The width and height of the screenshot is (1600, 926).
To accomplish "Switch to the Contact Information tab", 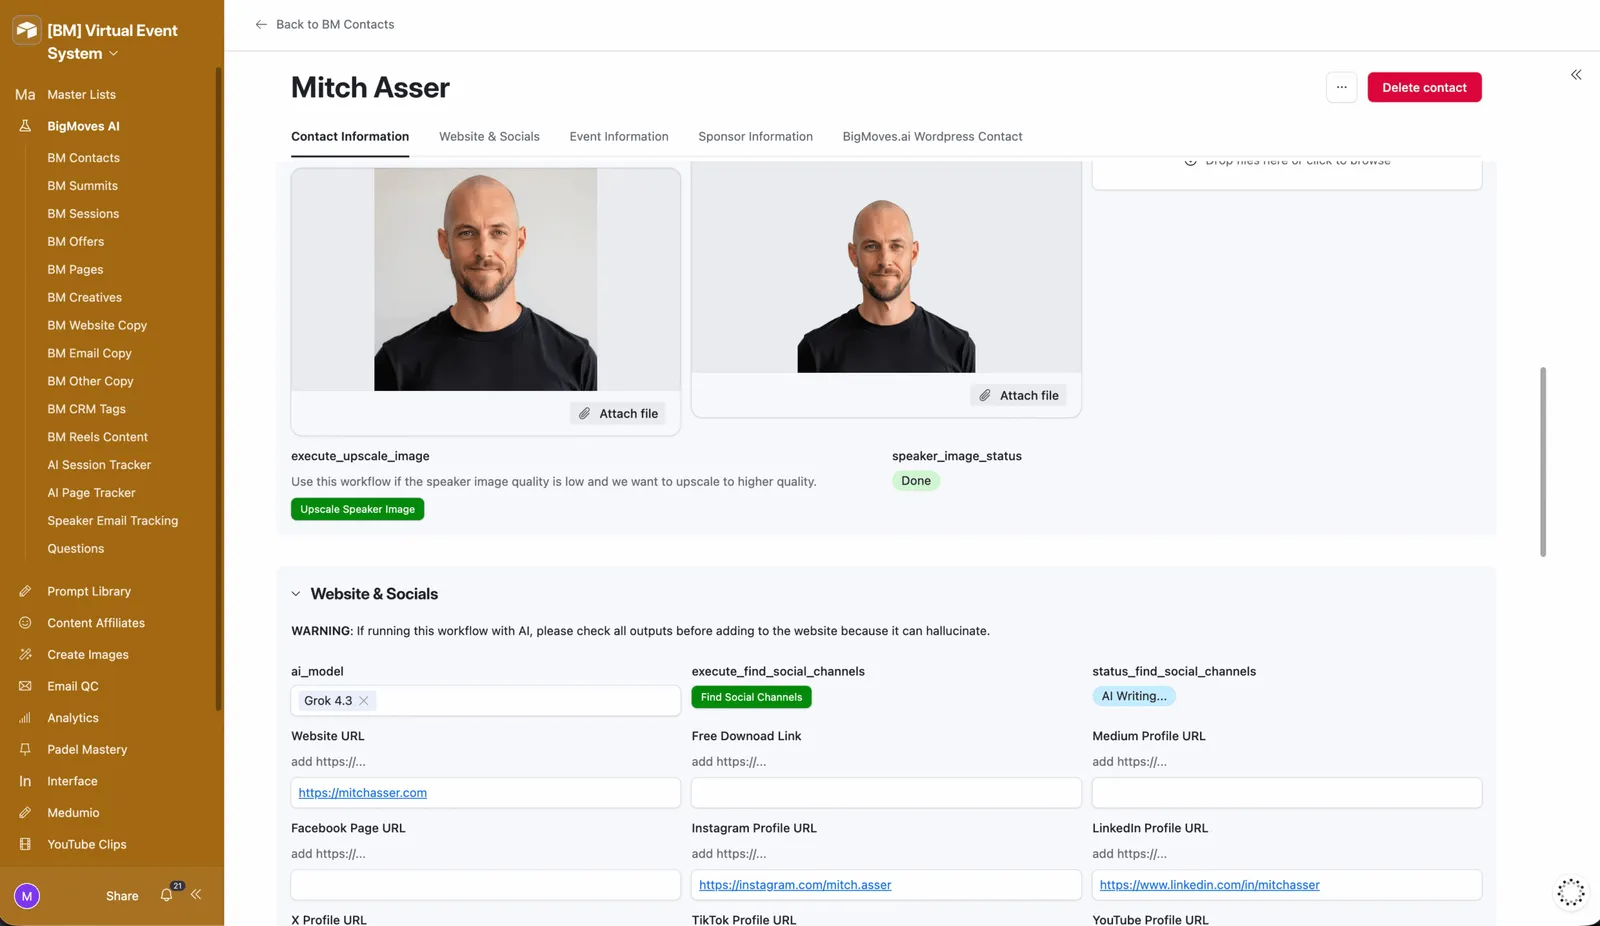I will (350, 137).
